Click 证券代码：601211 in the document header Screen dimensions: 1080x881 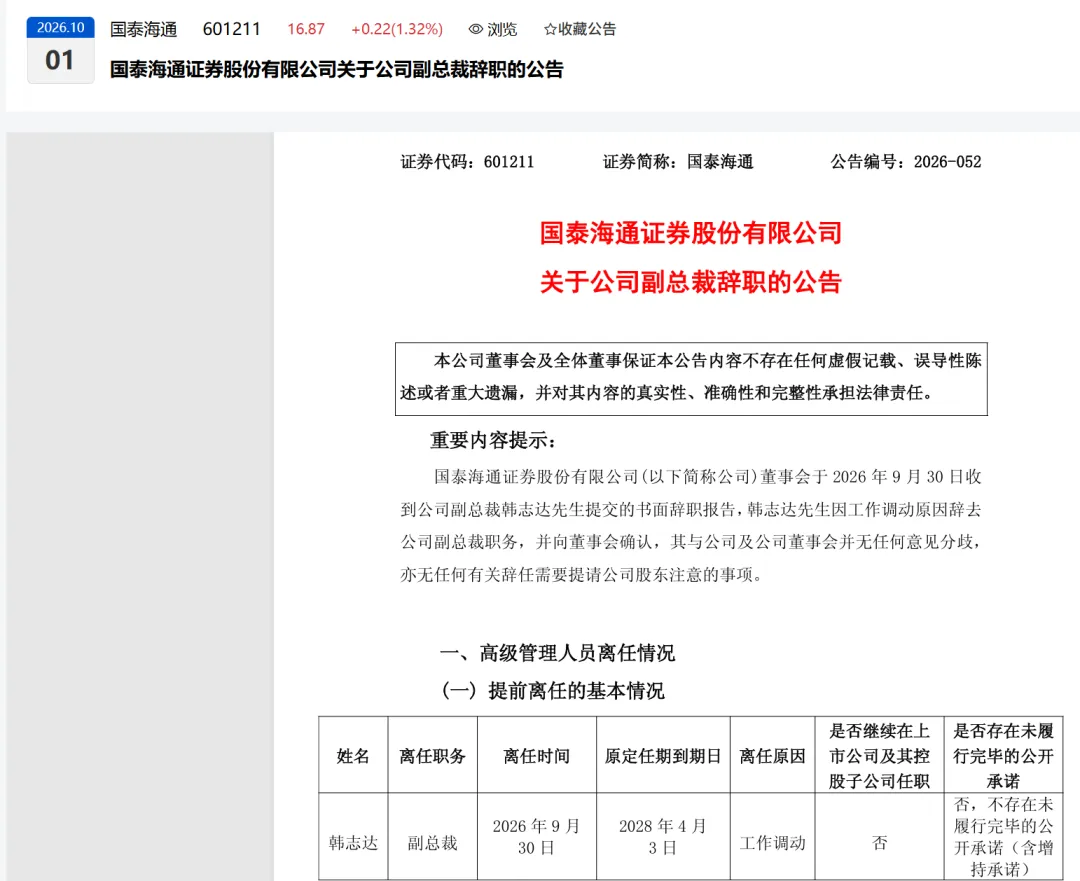[468, 162]
